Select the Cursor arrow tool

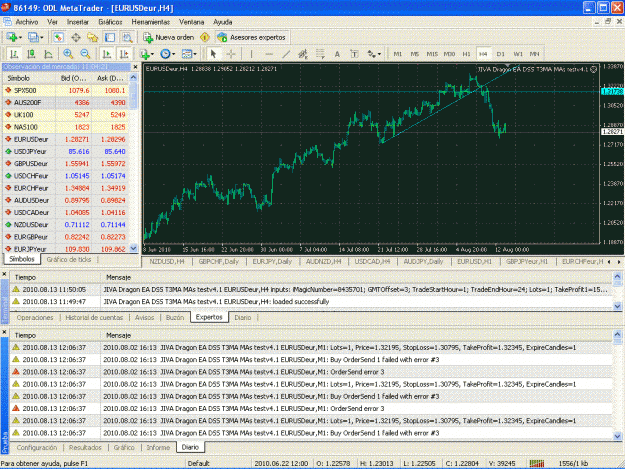tap(213, 54)
